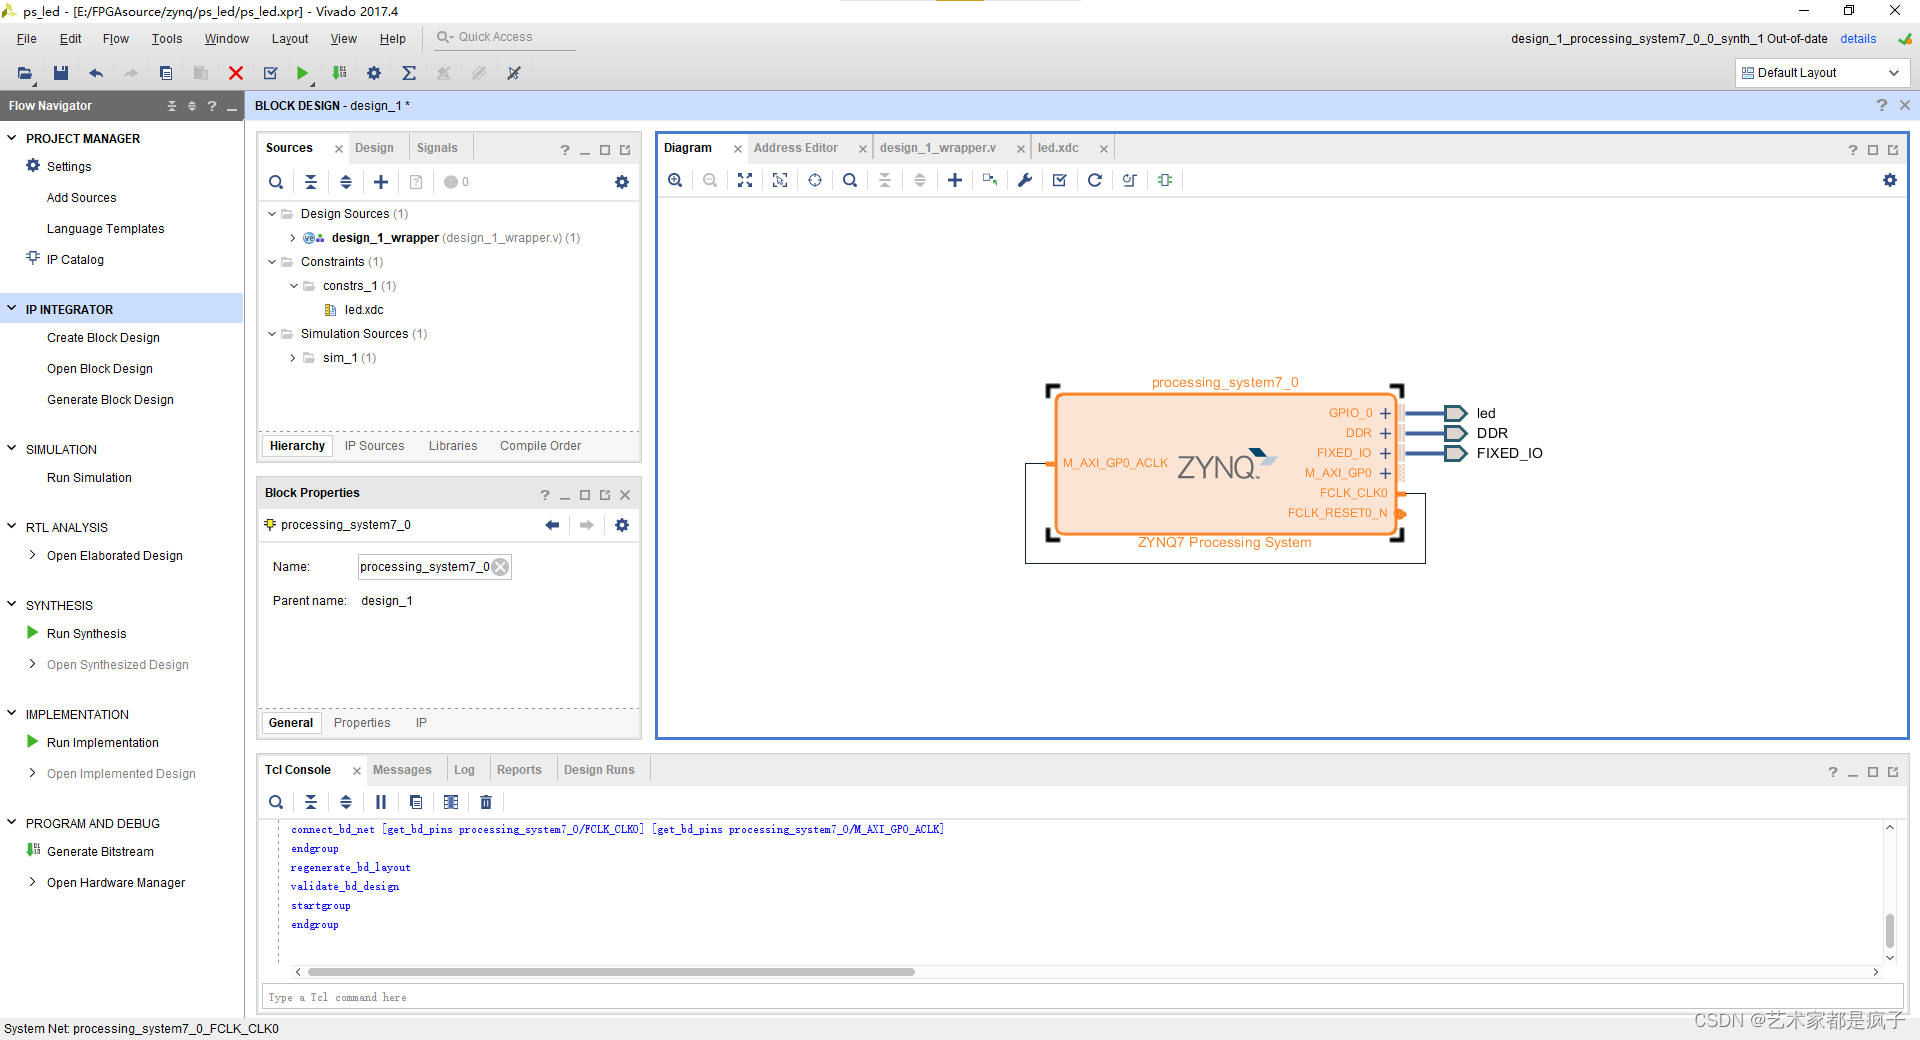Collapse the Design Sources tree node
This screenshot has width=1920, height=1040.
tap(272, 214)
